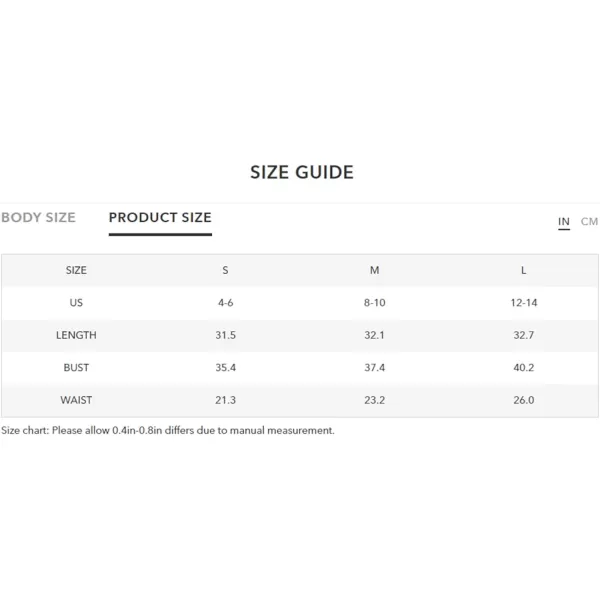
Task: Click the WAIST row label
Action: [76, 400]
